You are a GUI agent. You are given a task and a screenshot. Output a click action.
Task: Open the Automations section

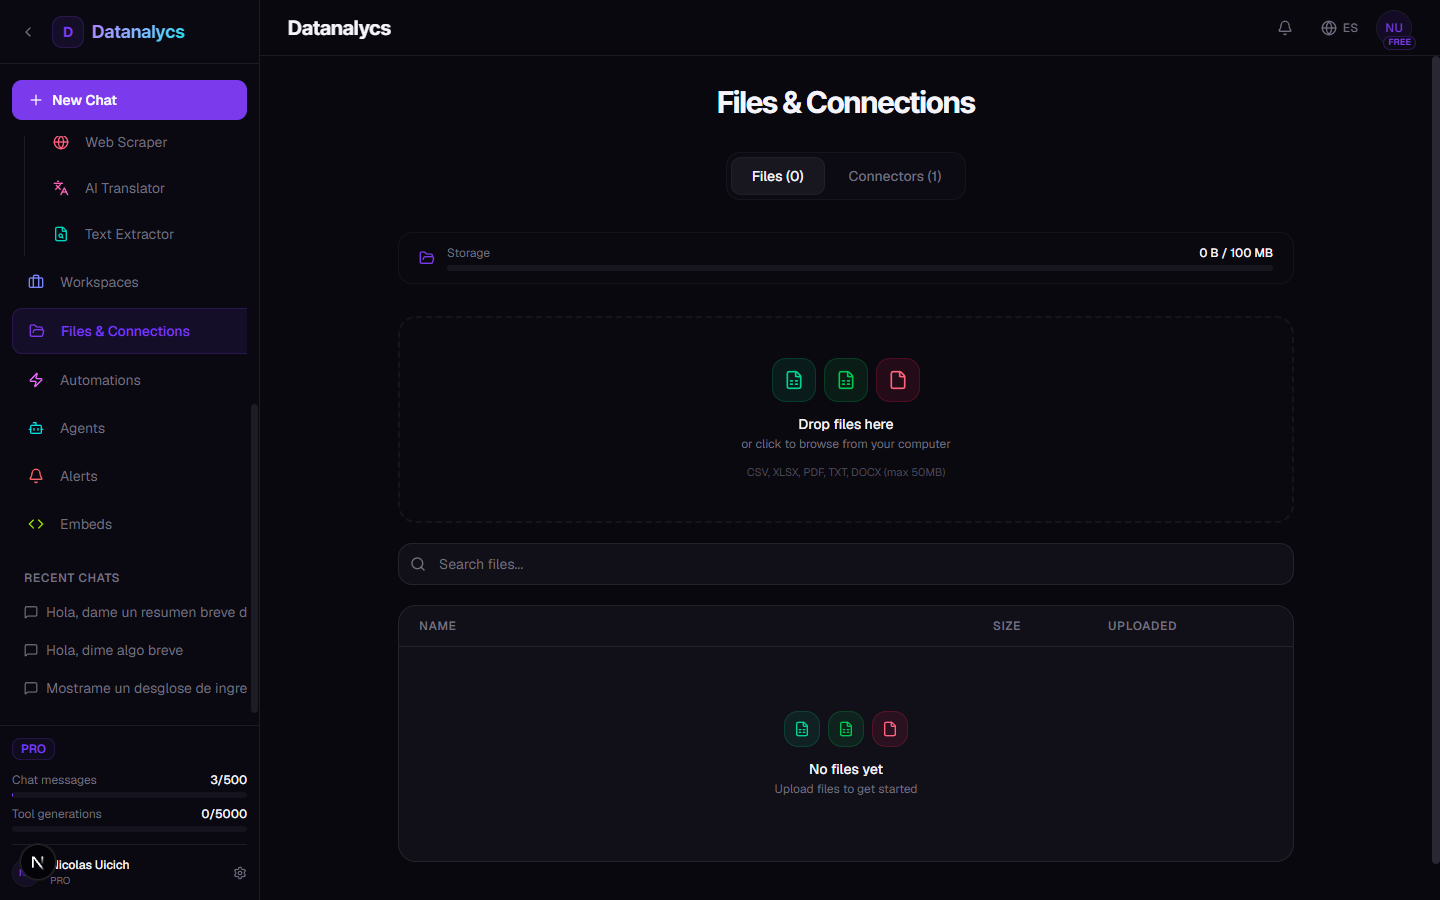click(100, 380)
